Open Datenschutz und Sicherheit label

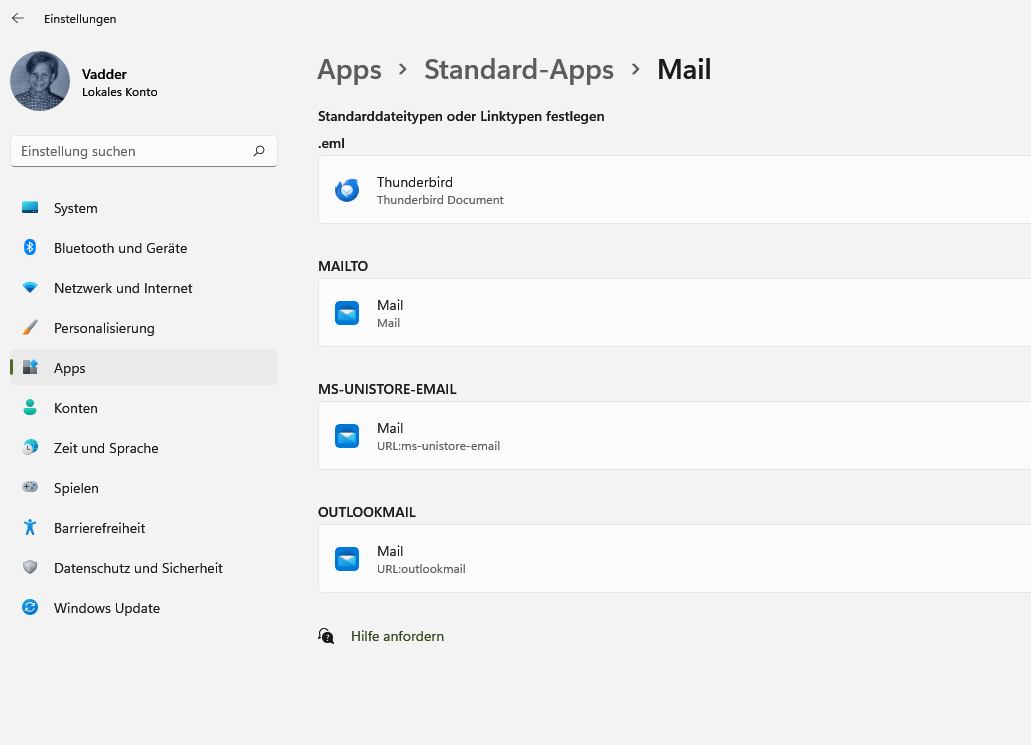[138, 569]
